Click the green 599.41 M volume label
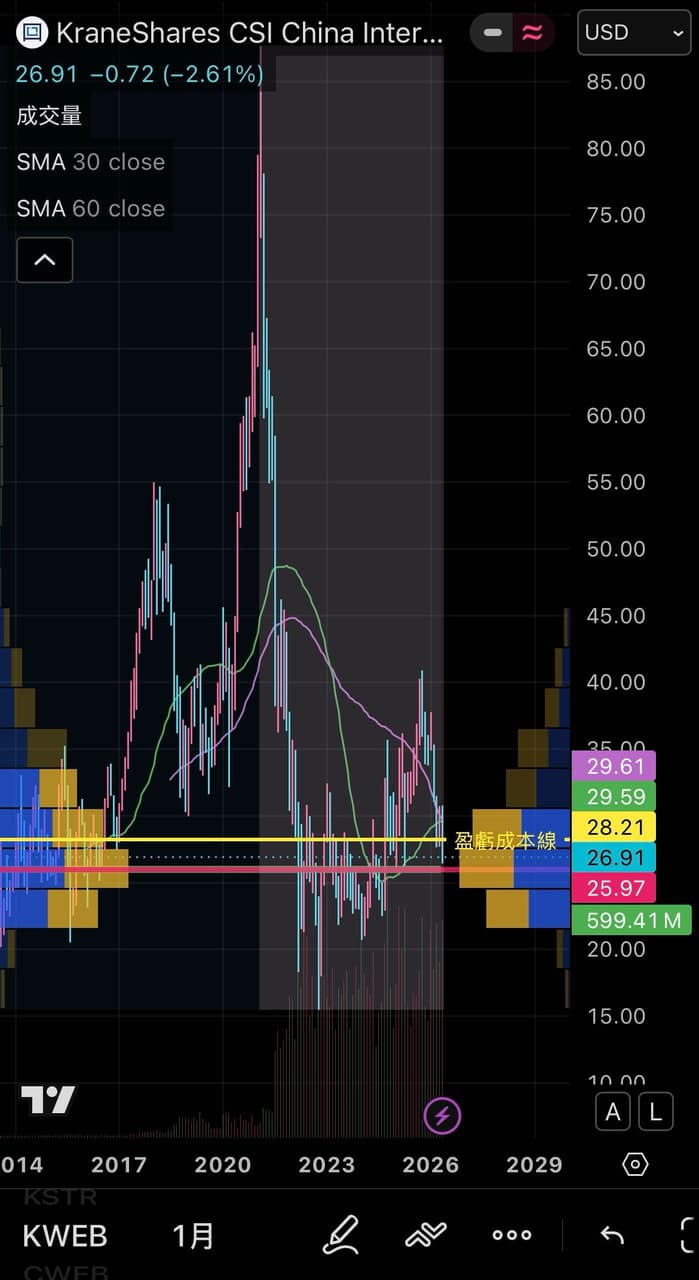Viewport: 699px width, 1280px height. click(632, 919)
